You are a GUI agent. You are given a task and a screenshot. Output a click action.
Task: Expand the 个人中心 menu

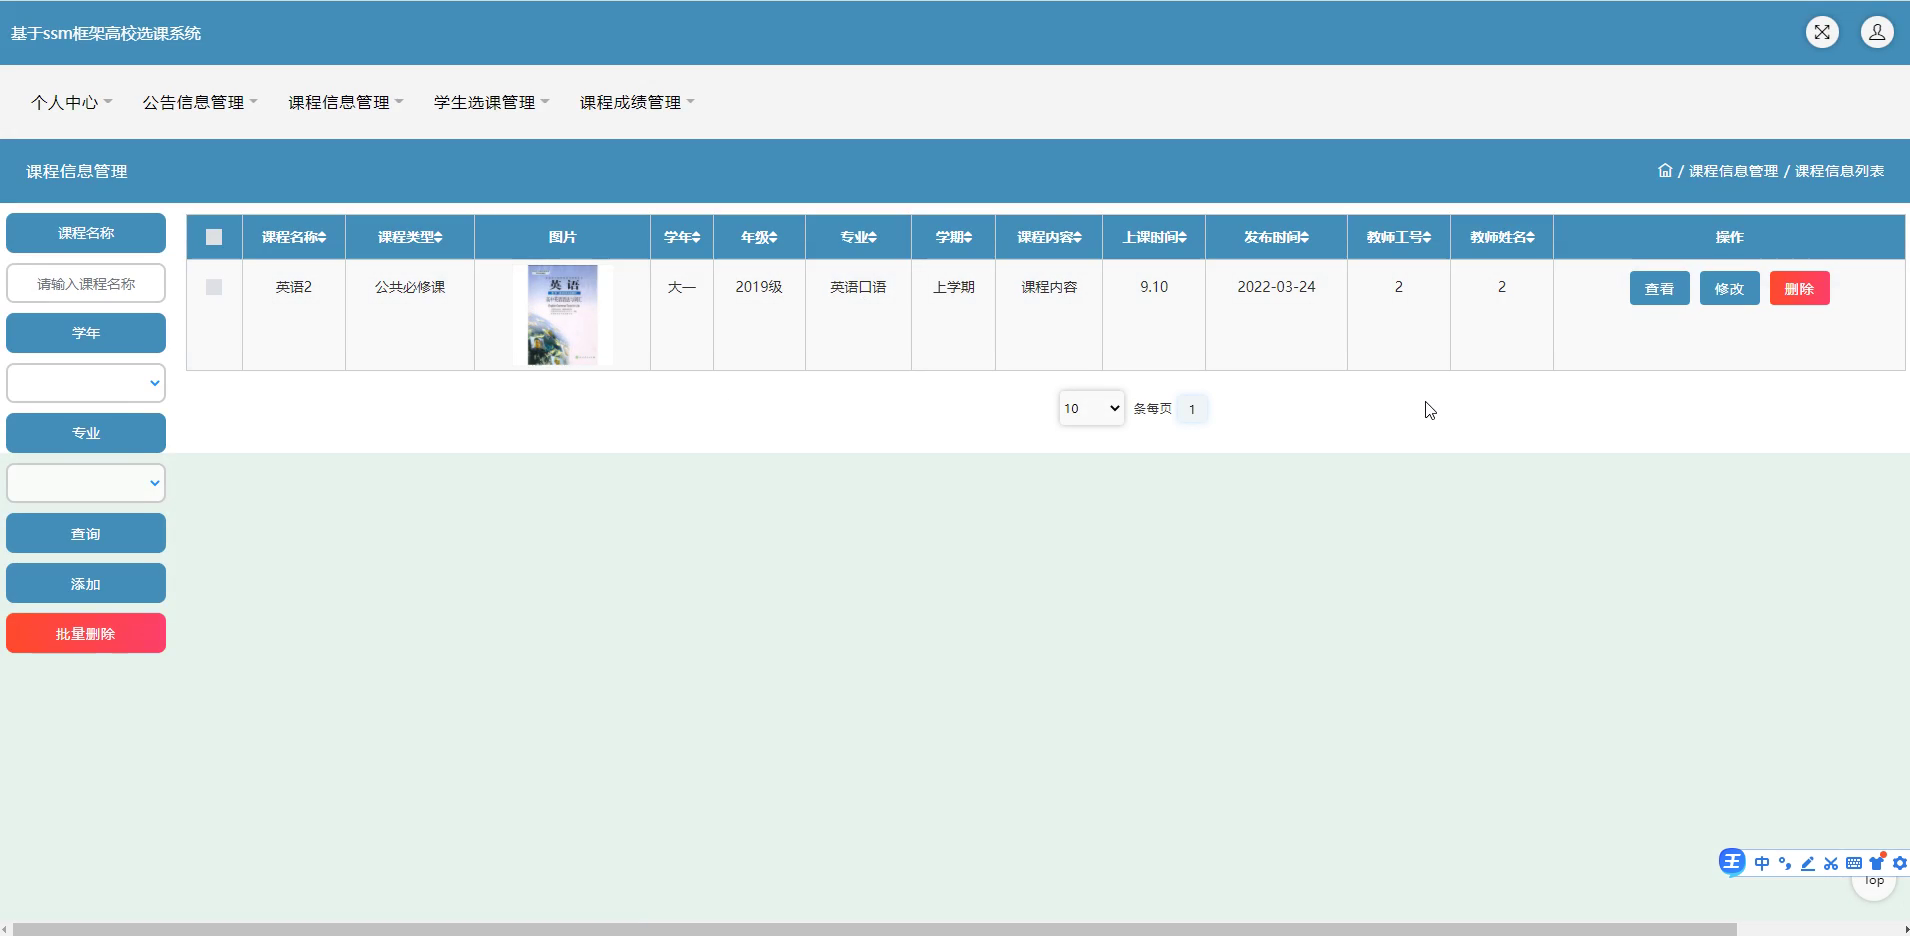(x=71, y=102)
